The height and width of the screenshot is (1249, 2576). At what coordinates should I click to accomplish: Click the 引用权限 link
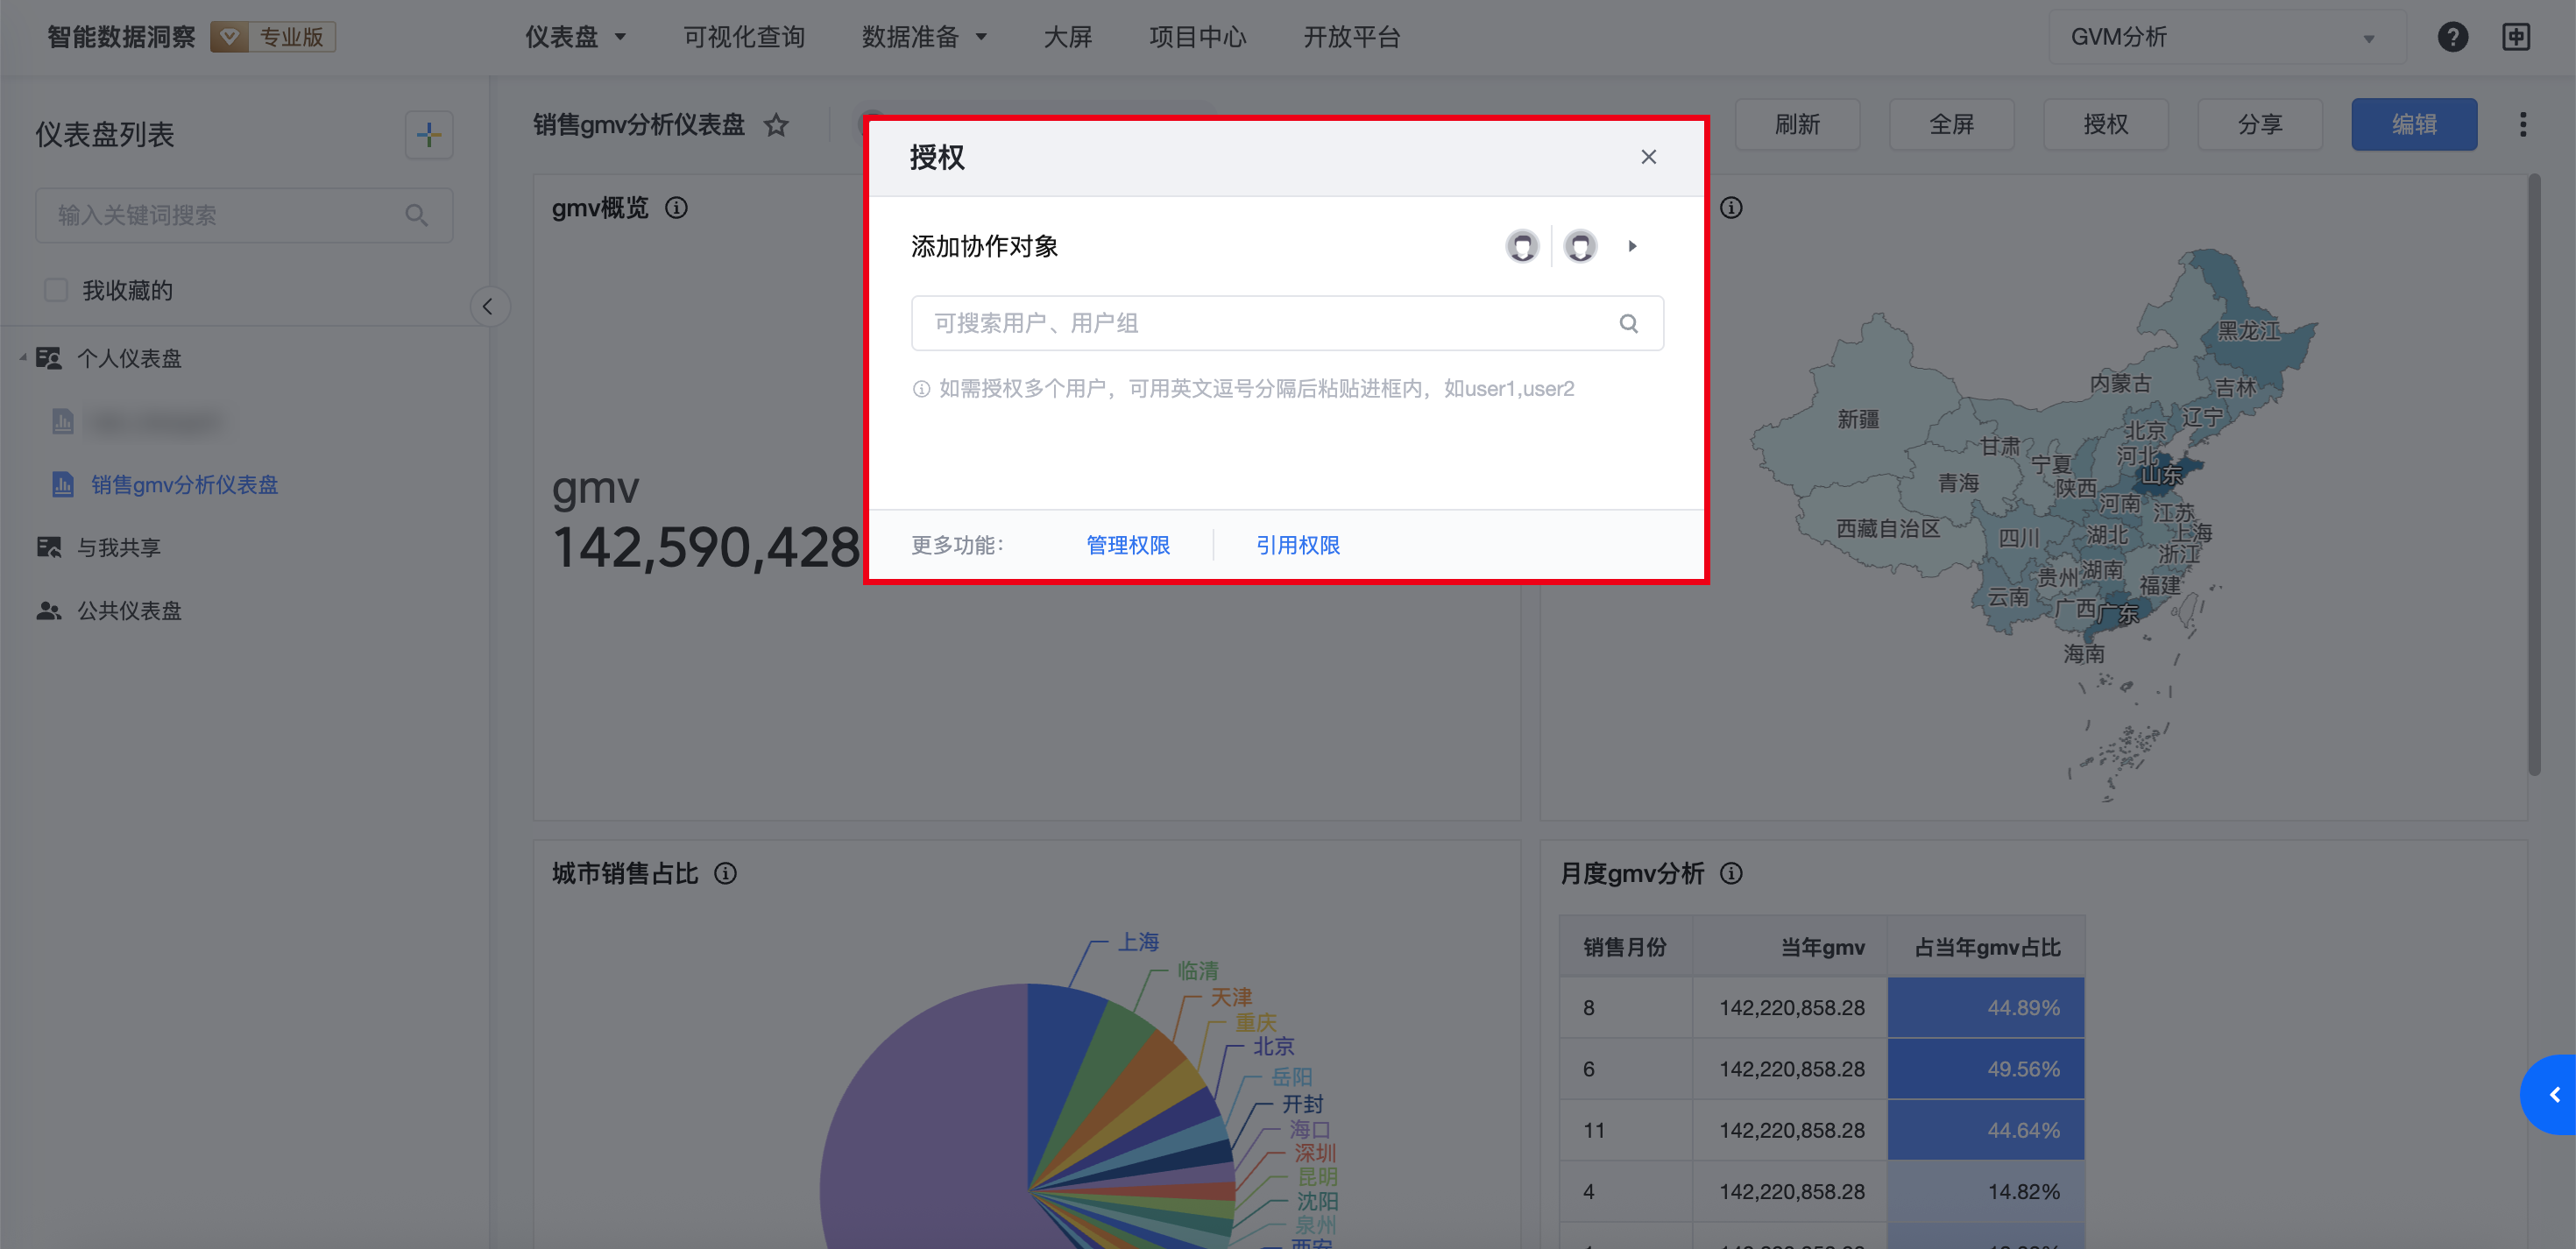click(x=1297, y=545)
